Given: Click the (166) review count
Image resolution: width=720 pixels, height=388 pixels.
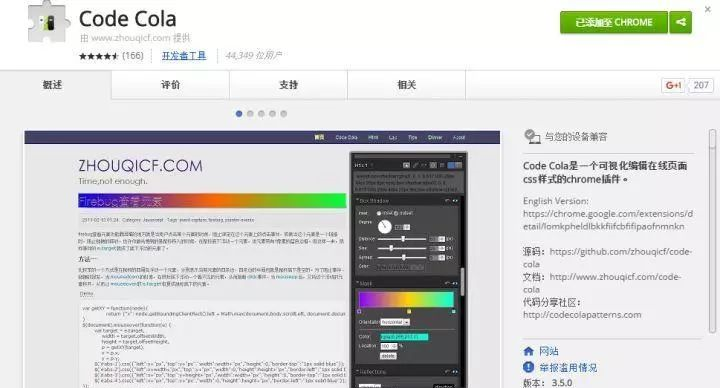Looking at the screenshot, I should (133, 56).
